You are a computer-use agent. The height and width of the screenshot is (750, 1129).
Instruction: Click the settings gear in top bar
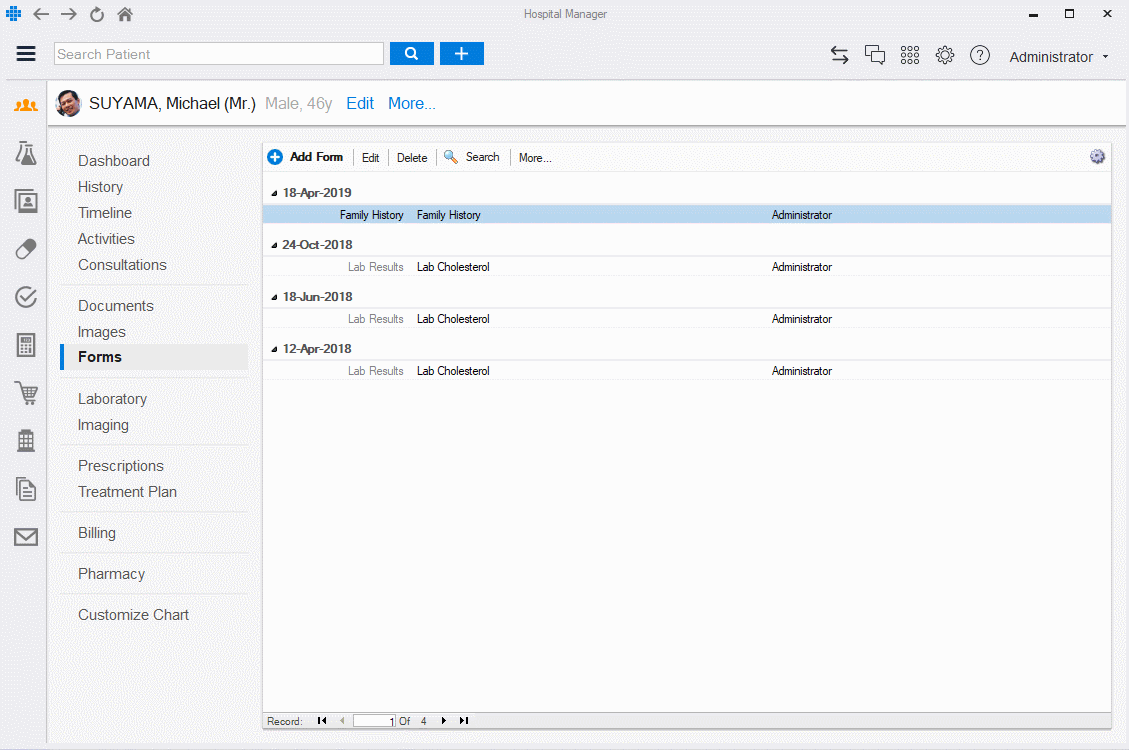point(944,56)
